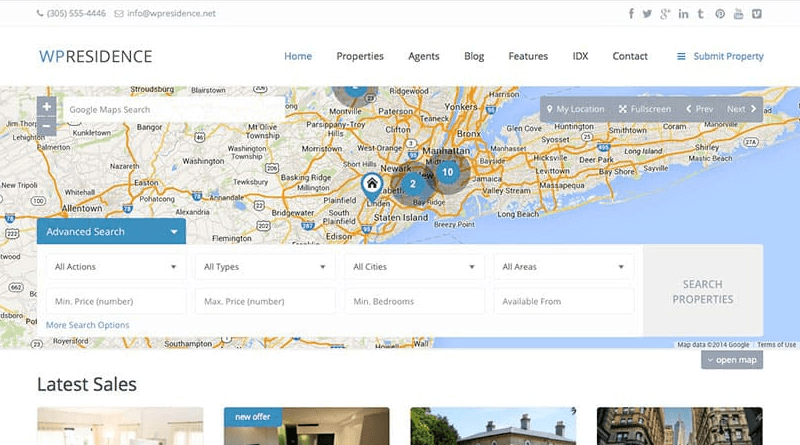Zoom out the map with minus button
The width and height of the screenshot is (800, 445).
(x=46, y=126)
